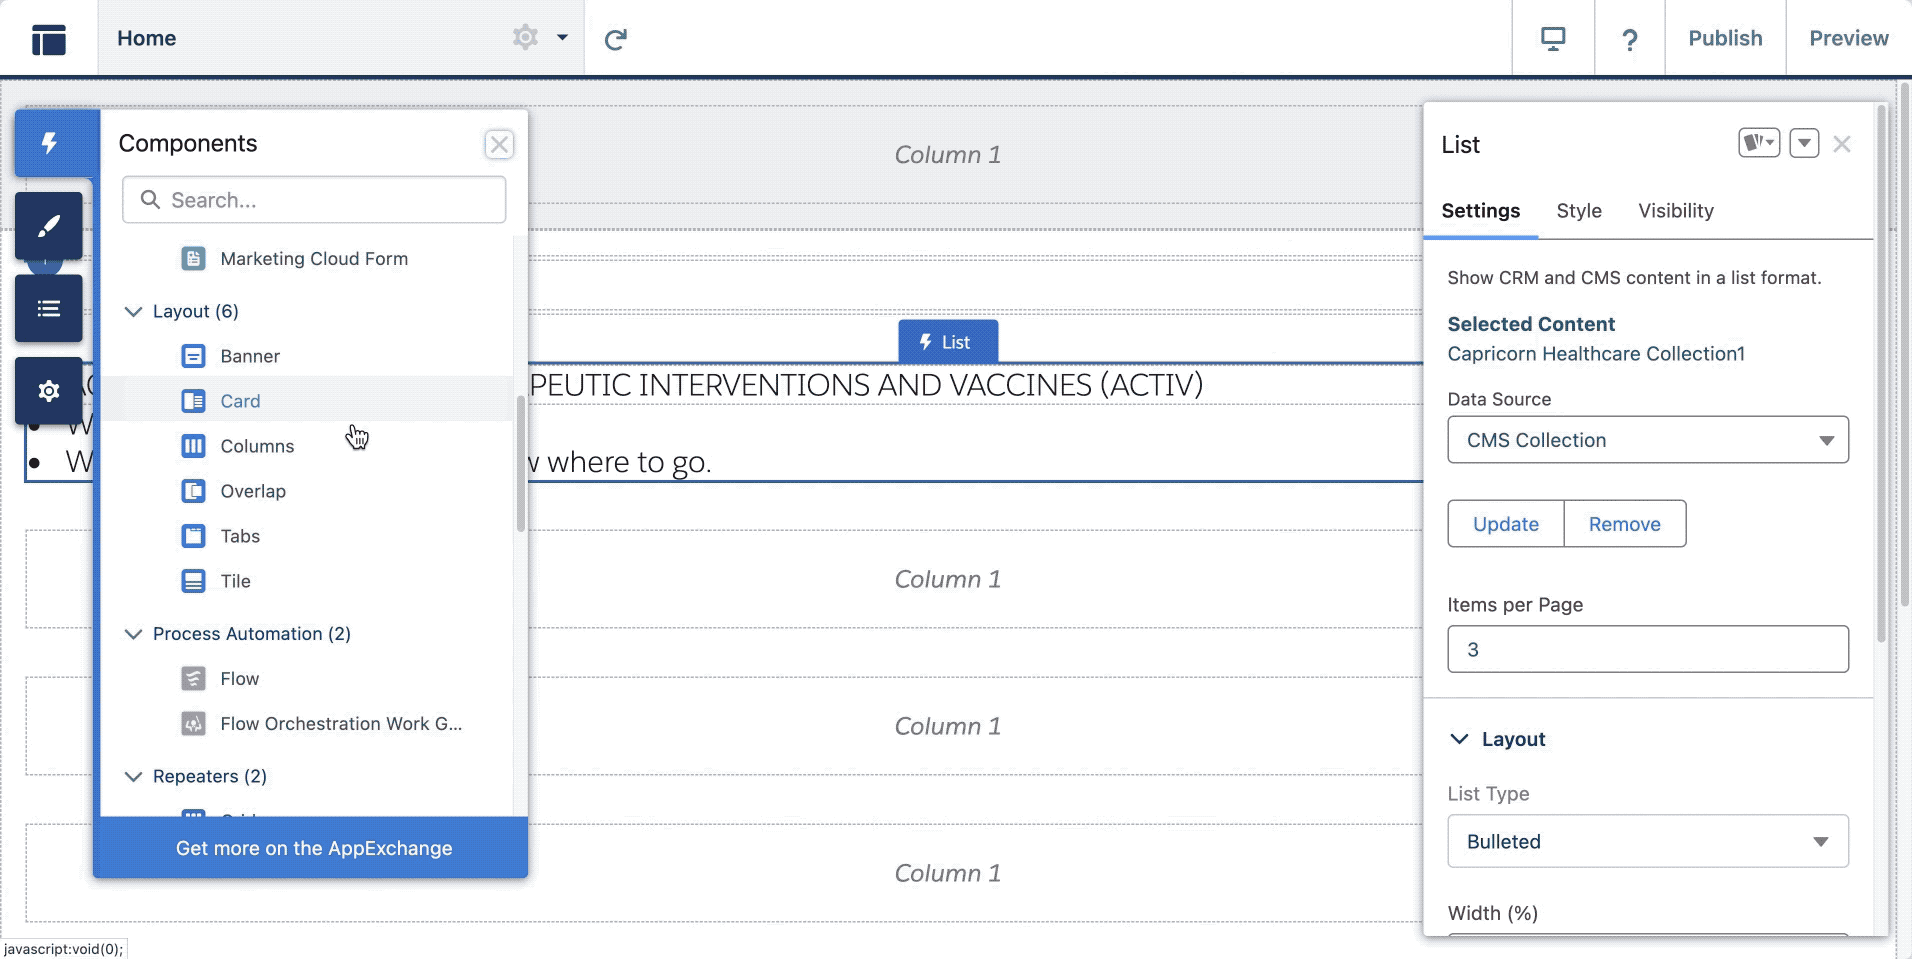1912x959 pixels.
Task: Close the List properties panel
Action: coord(1842,144)
